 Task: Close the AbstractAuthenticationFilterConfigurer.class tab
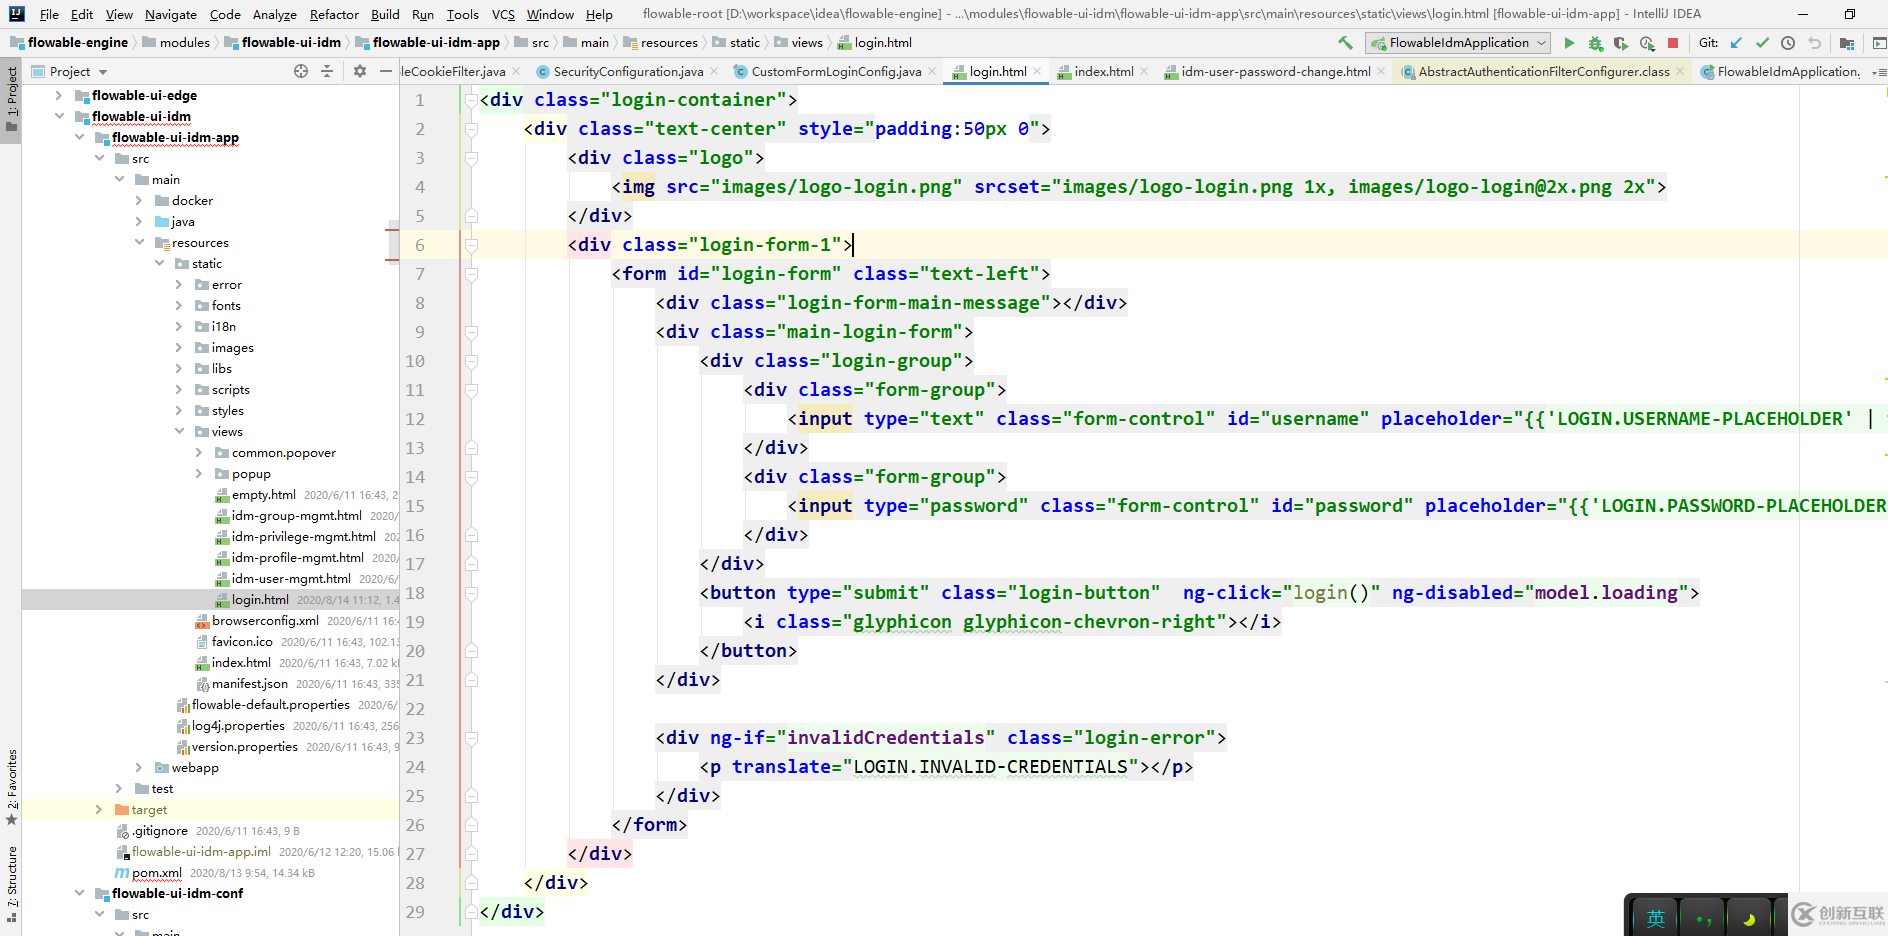pyautogui.click(x=1680, y=71)
